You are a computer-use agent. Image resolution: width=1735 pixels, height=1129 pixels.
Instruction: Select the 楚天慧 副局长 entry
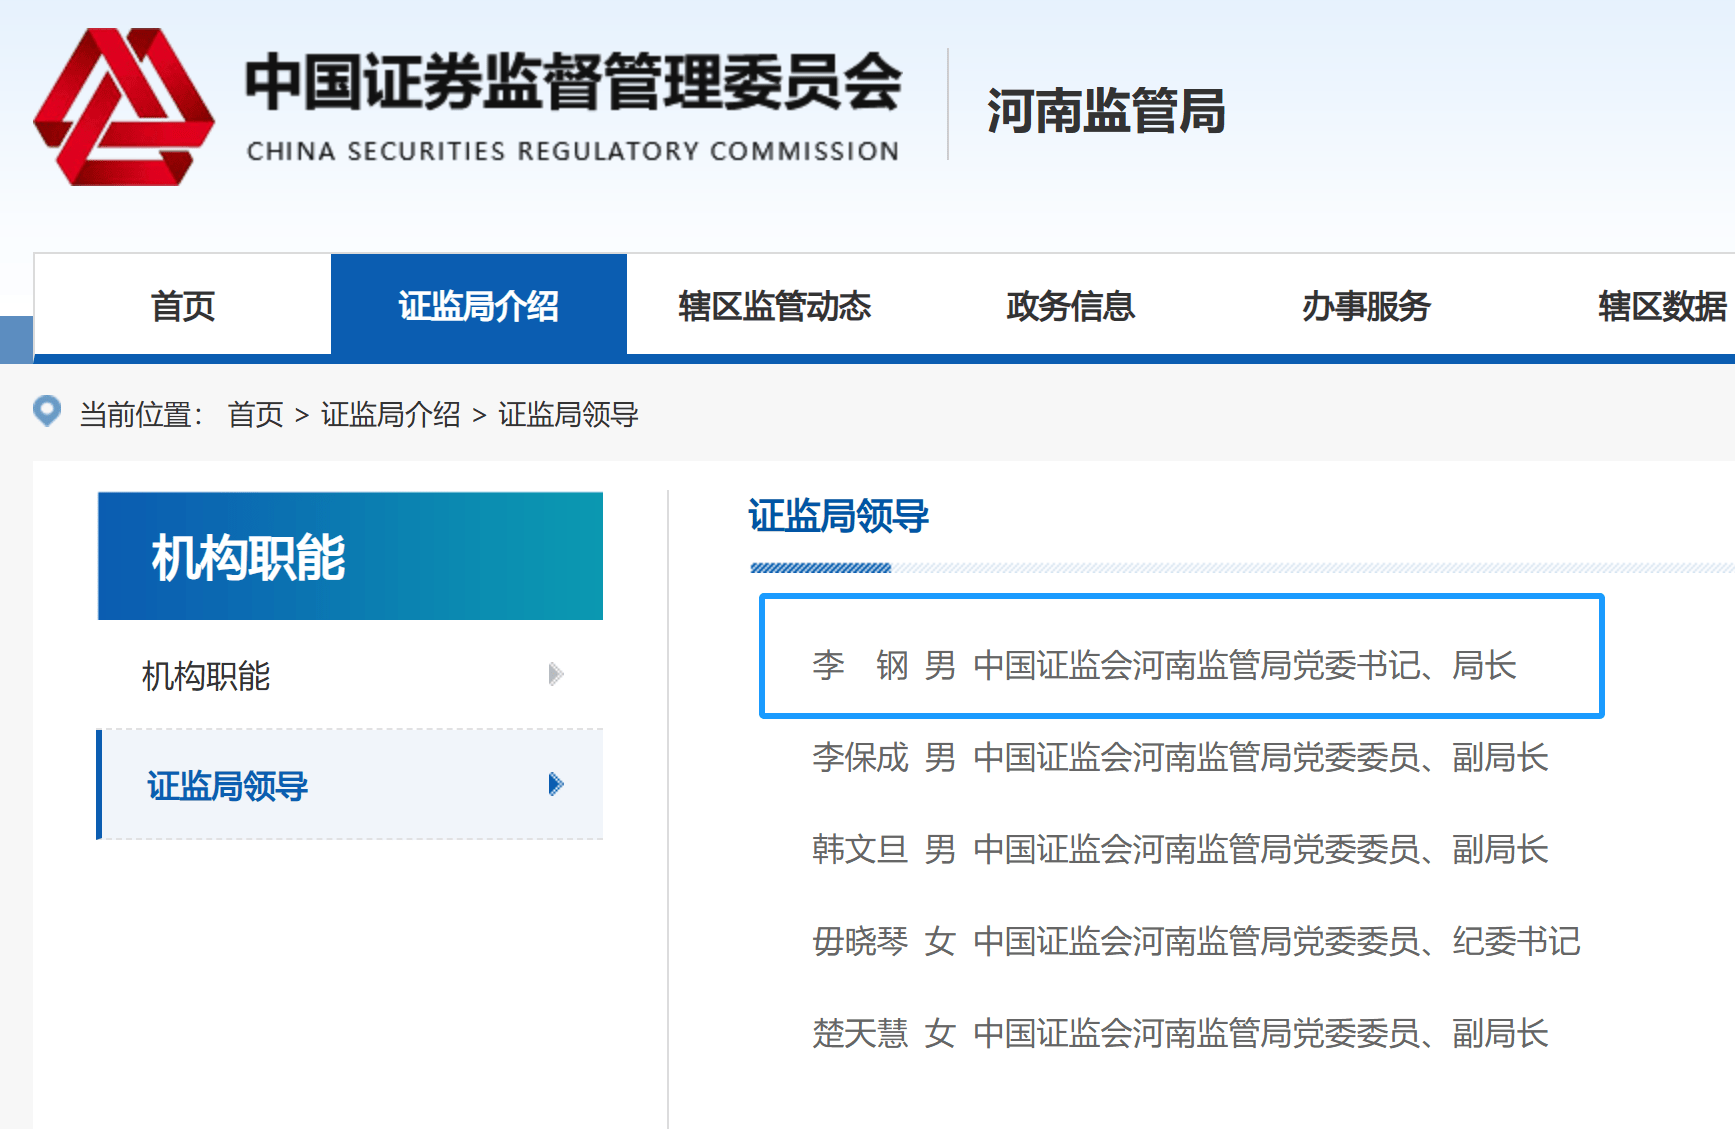[1180, 1033]
